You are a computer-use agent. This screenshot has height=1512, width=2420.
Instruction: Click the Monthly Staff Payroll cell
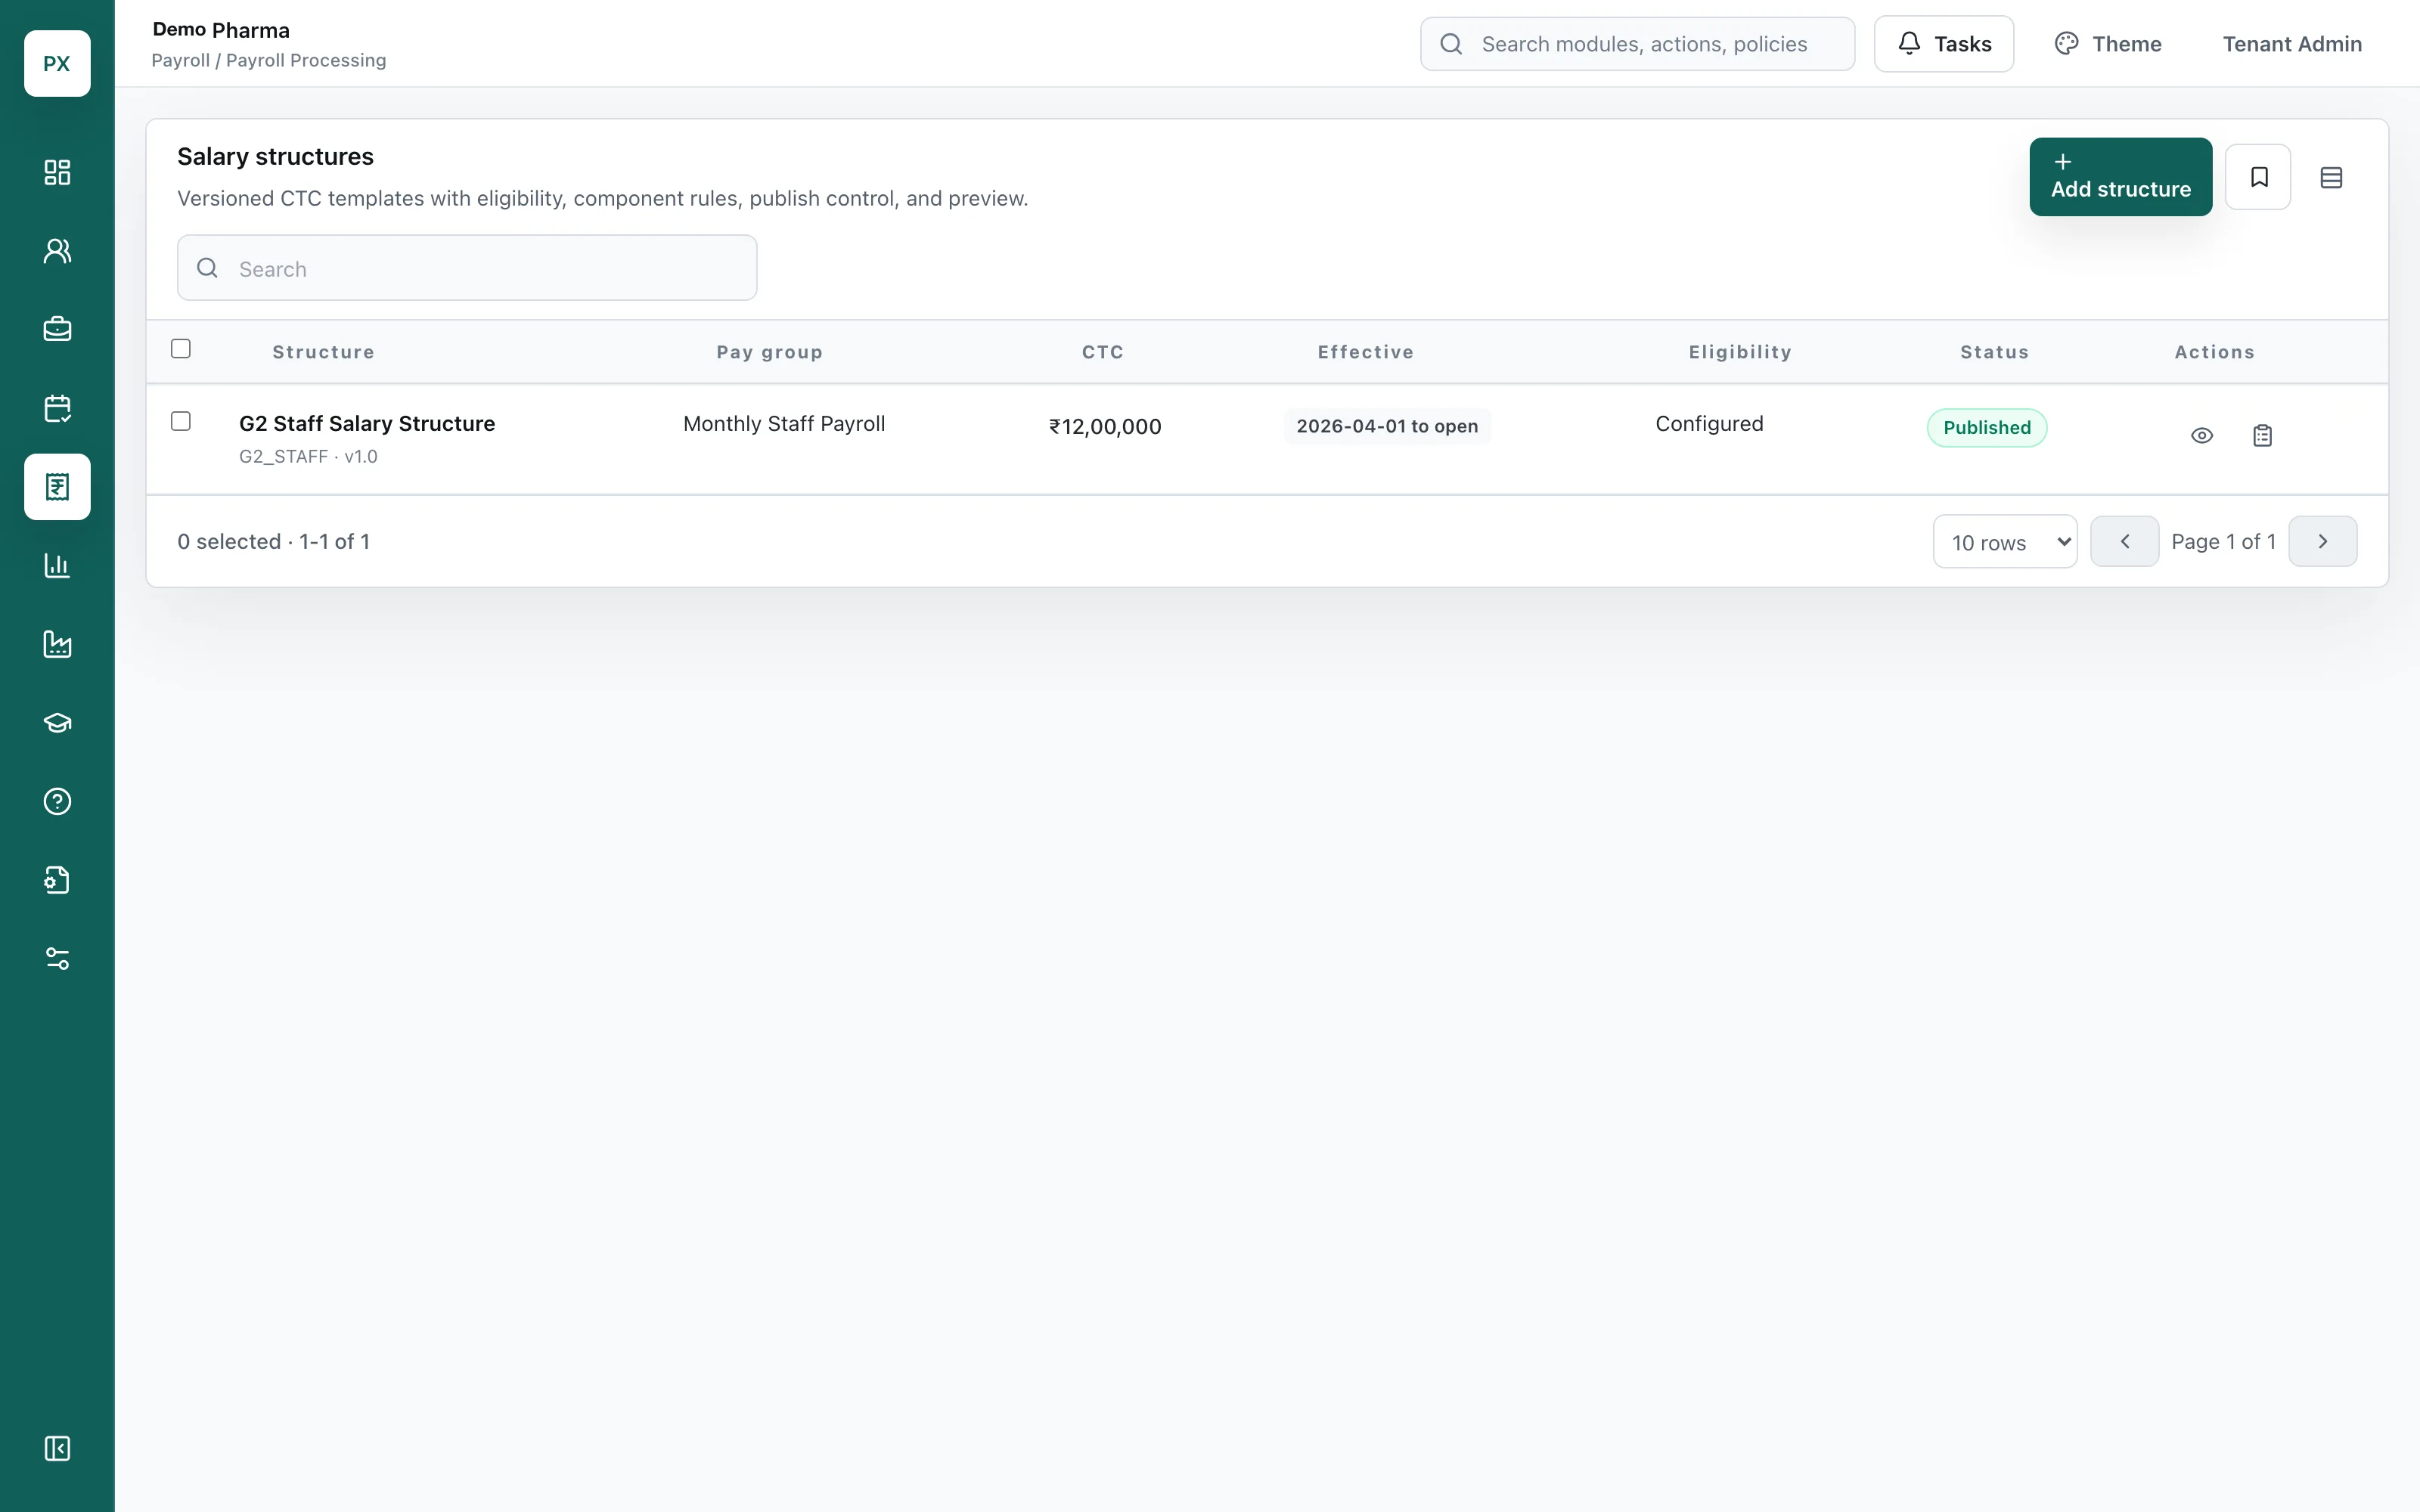tap(783, 424)
